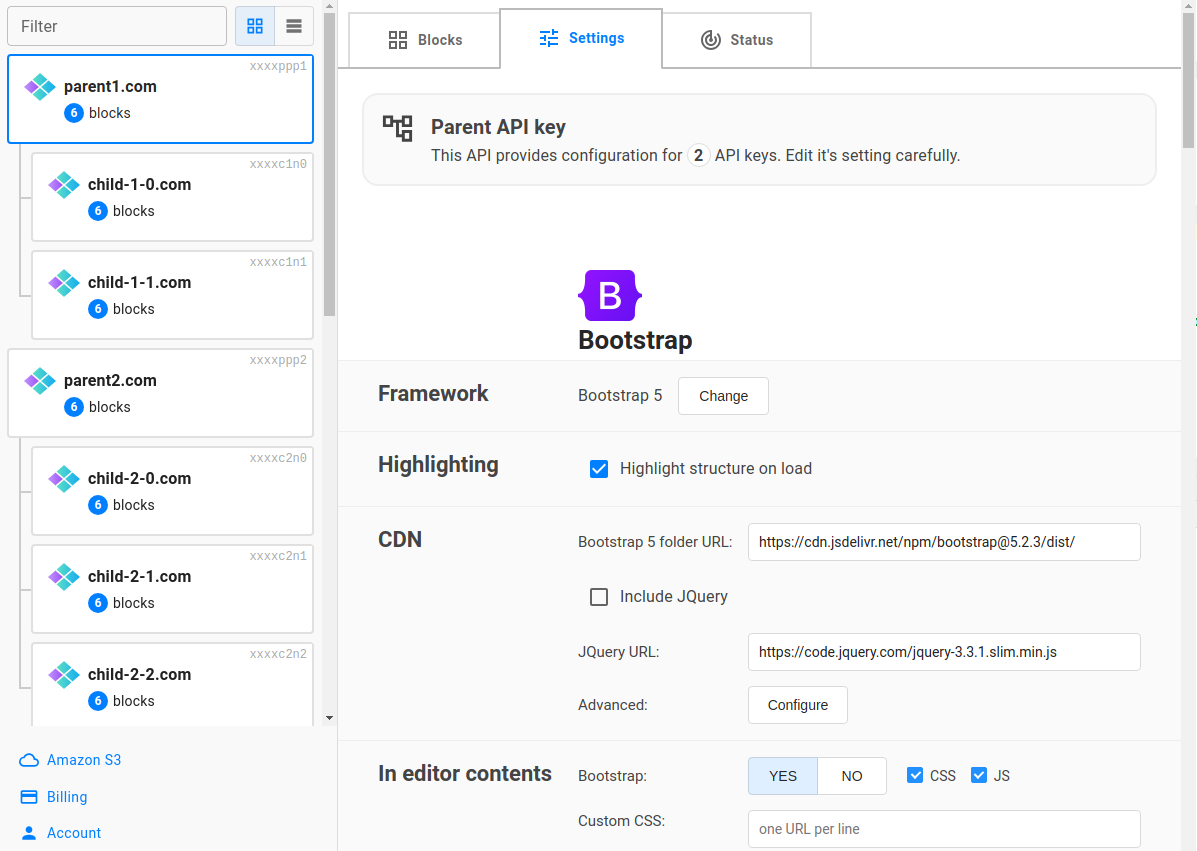Screen dimensions: 1197x851
Task: Open Amazon S3 via the cloud icon
Action: pos(29,760)
